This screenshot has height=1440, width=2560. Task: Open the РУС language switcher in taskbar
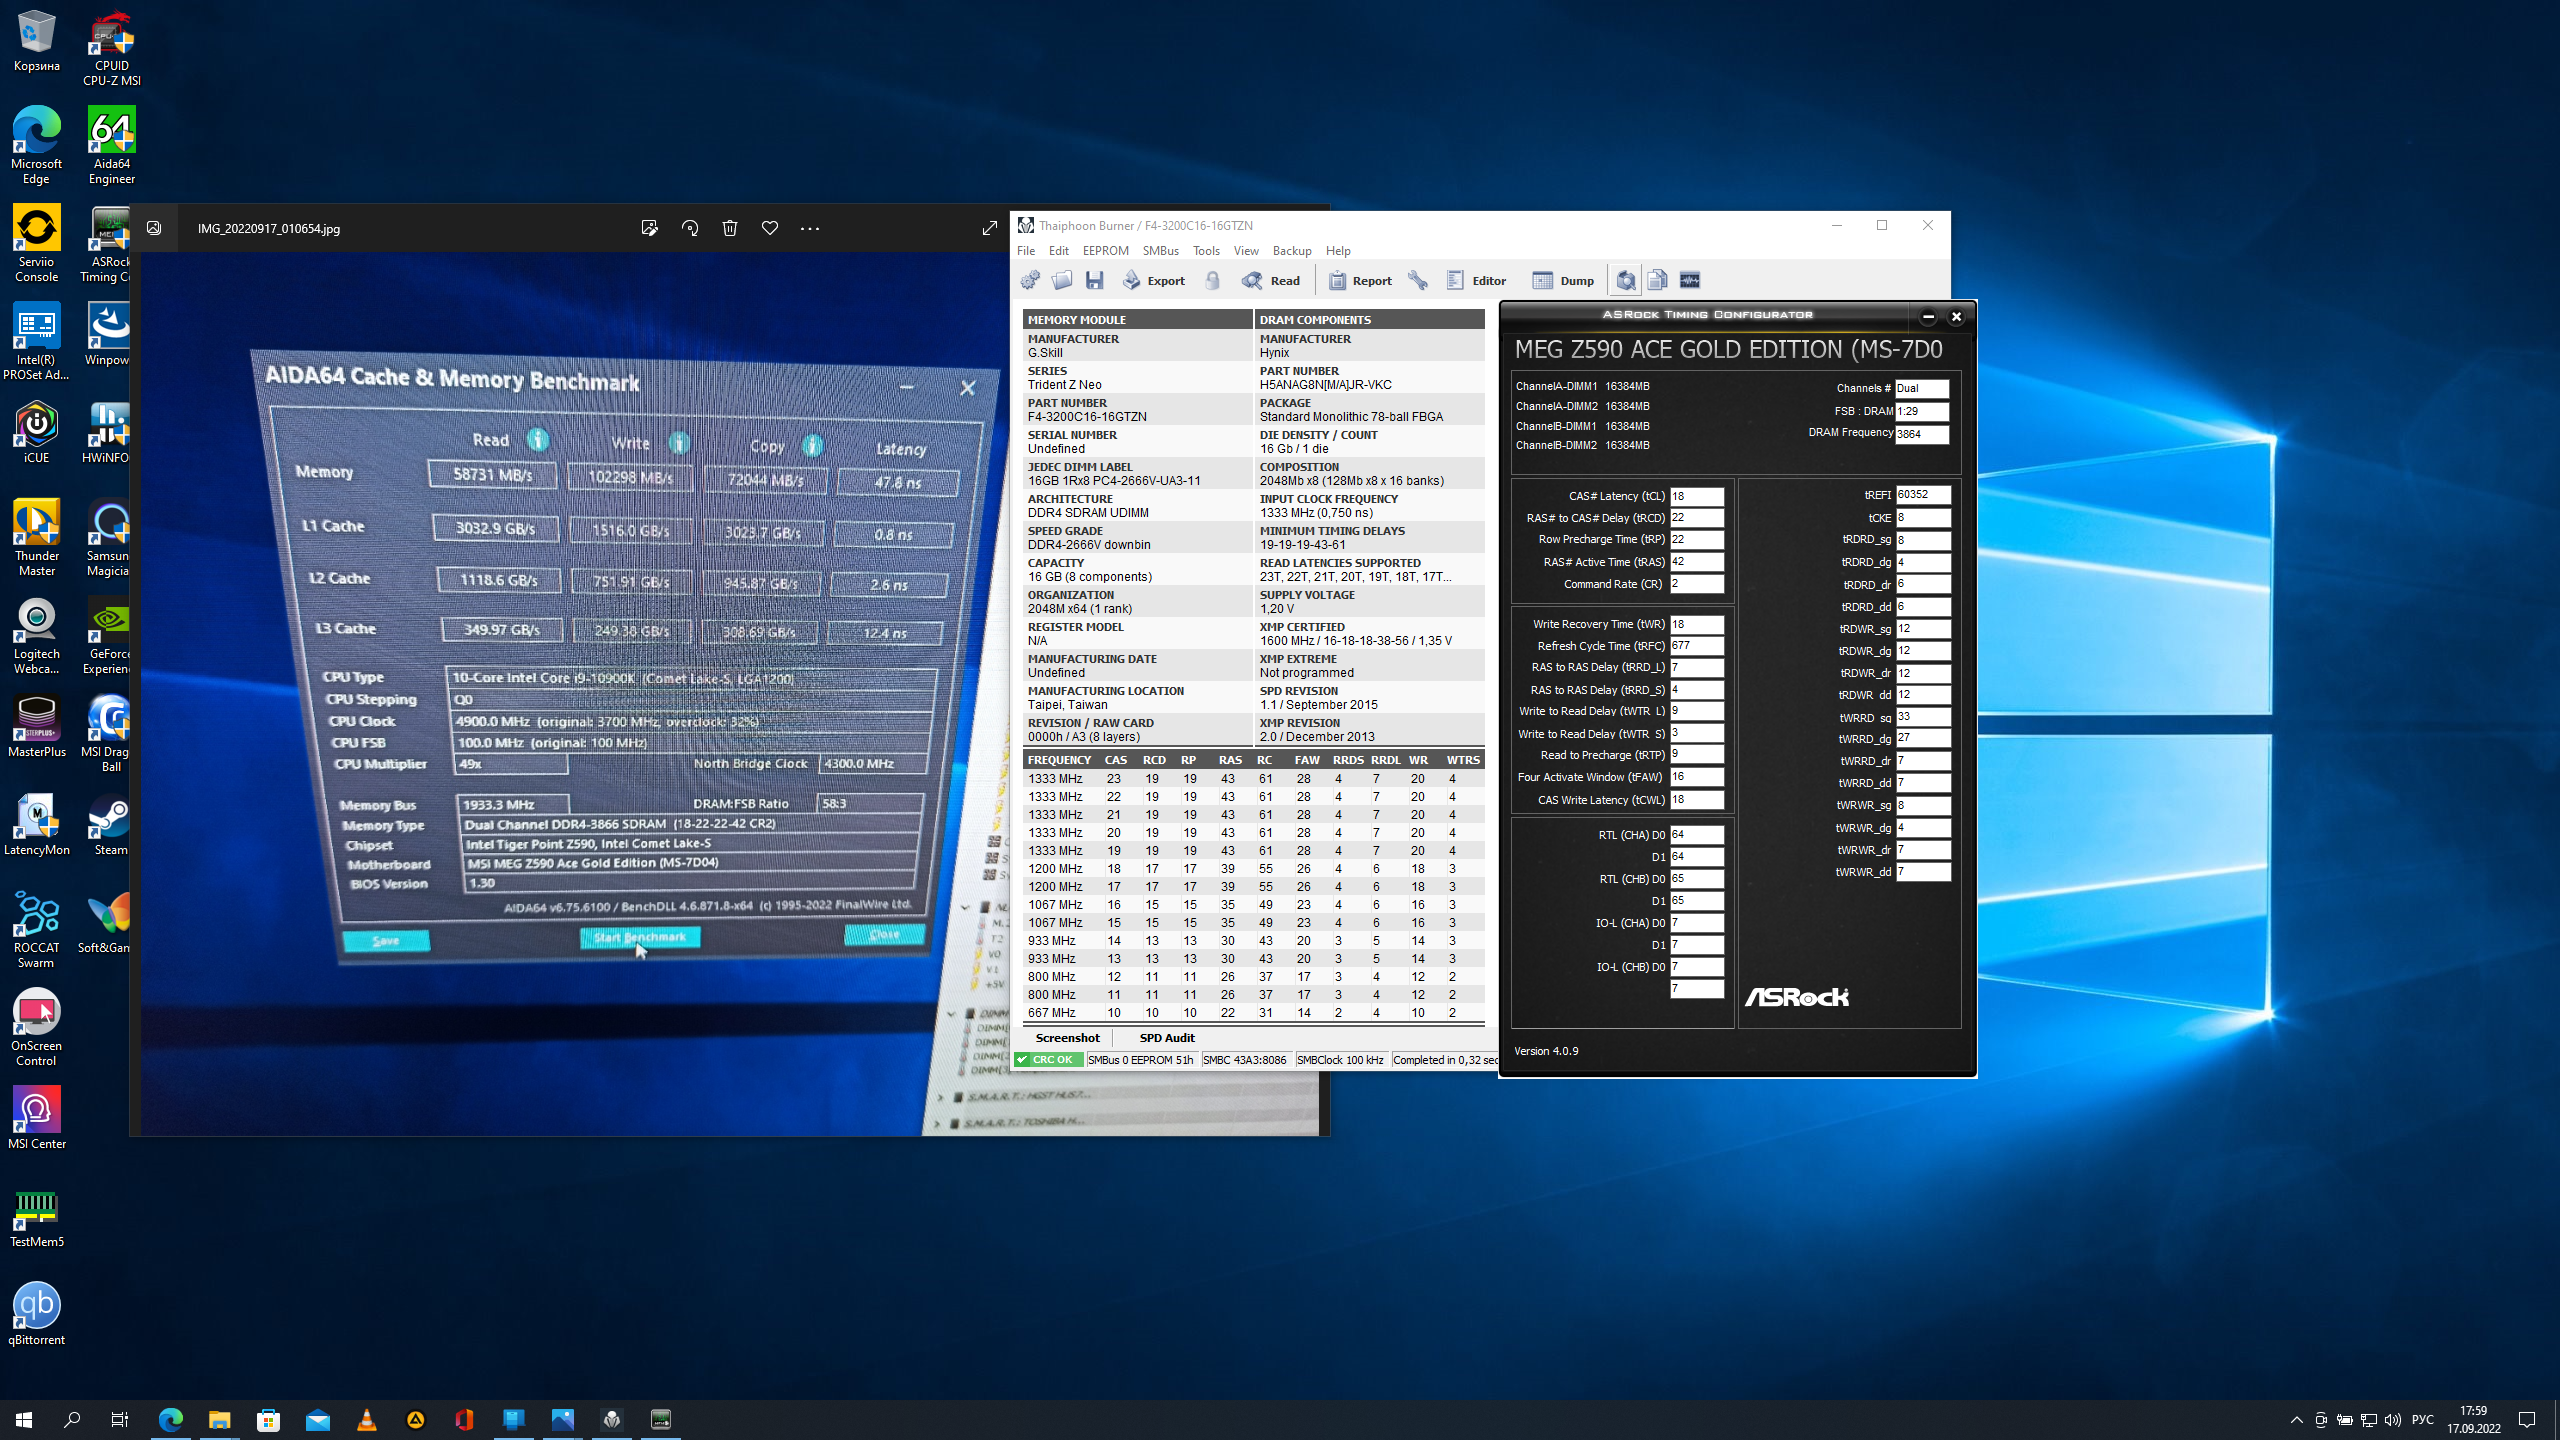[x=2422, y=1420]
